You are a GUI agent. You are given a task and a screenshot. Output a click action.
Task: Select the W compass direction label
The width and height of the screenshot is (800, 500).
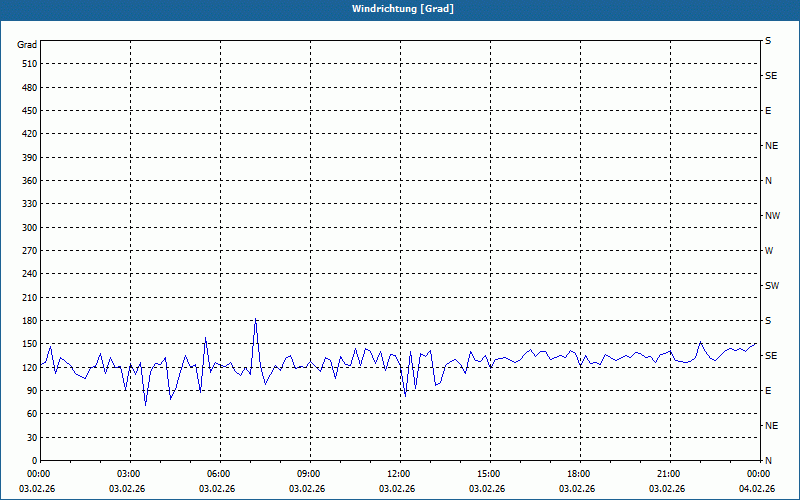[769, 251]
